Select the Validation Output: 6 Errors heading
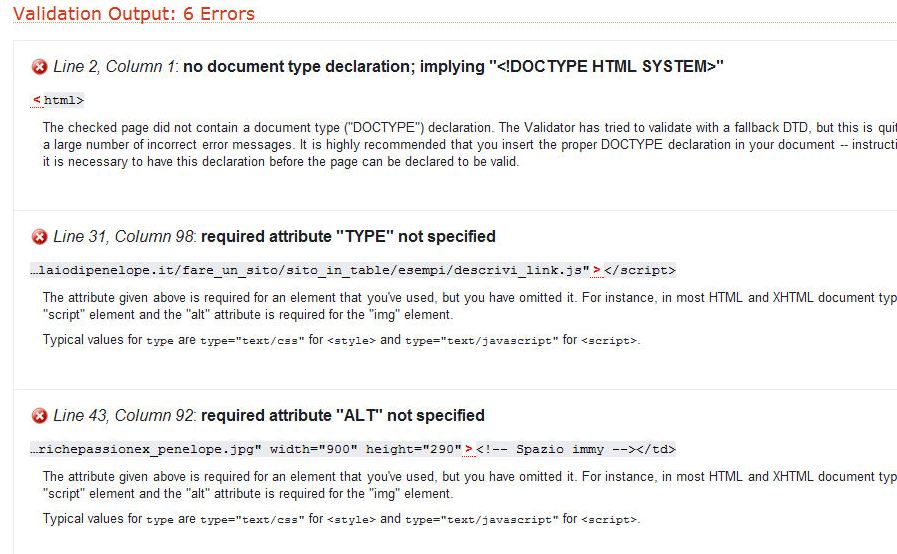This screenshot has width=897, height=554. coord(134,13)
